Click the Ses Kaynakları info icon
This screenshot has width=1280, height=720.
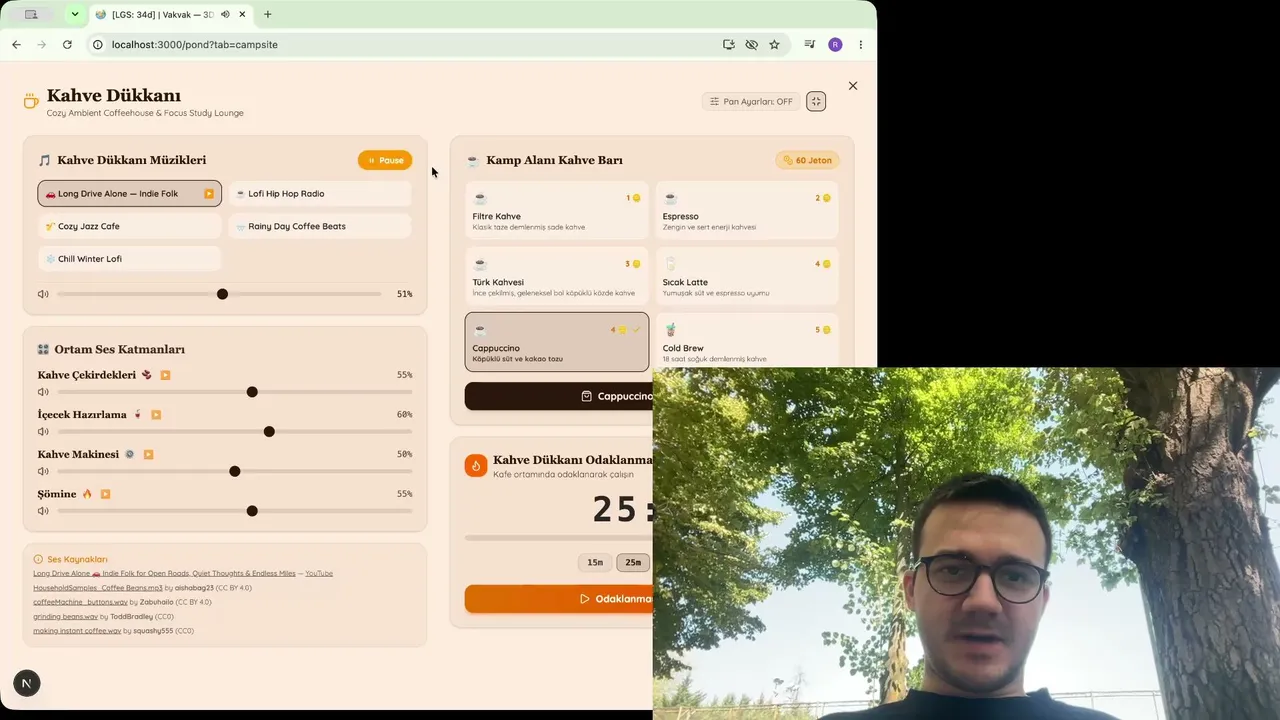38,559
